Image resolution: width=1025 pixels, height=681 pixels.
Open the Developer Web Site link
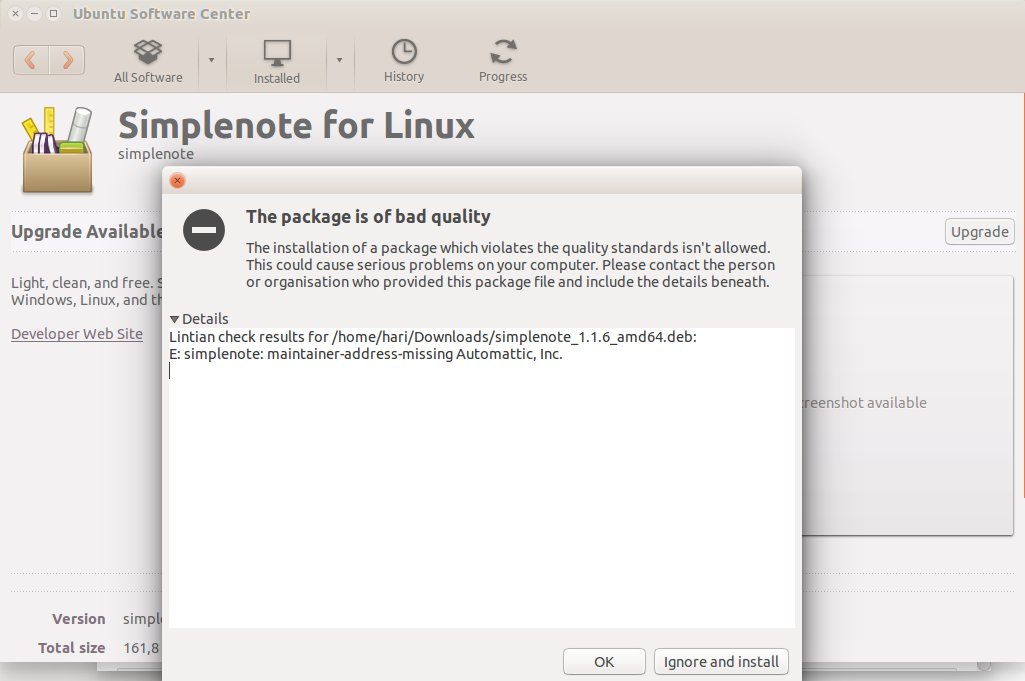pos(76,334)
